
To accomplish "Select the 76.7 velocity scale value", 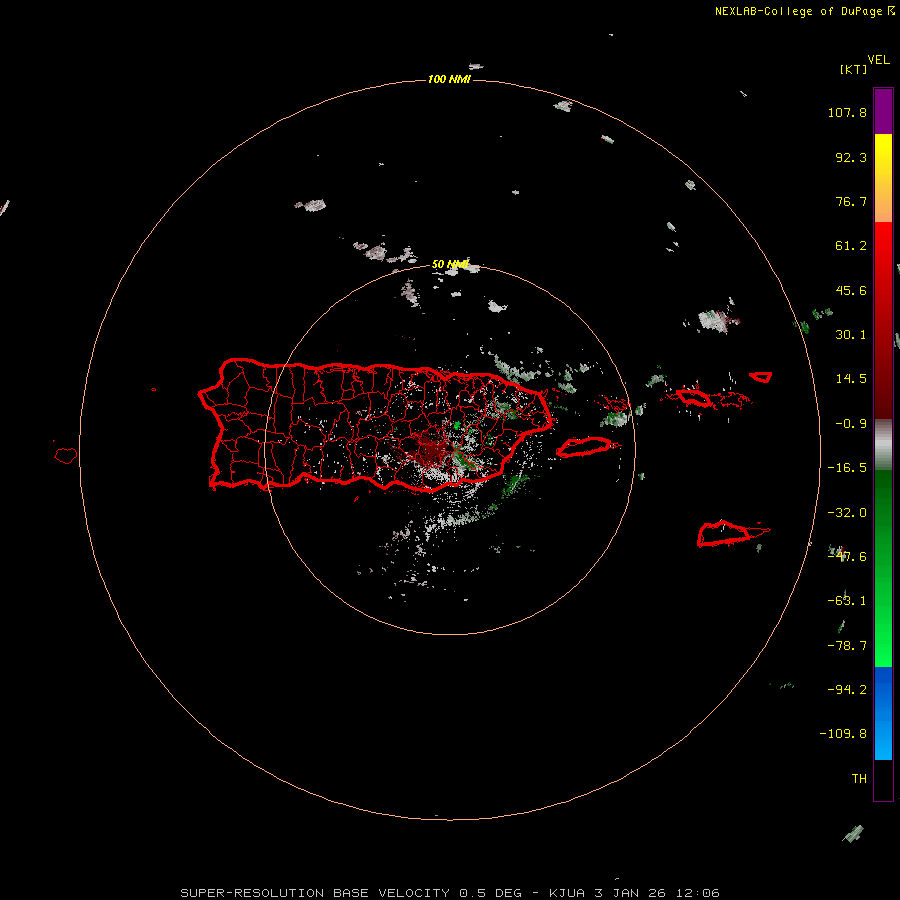I will 851,201.
